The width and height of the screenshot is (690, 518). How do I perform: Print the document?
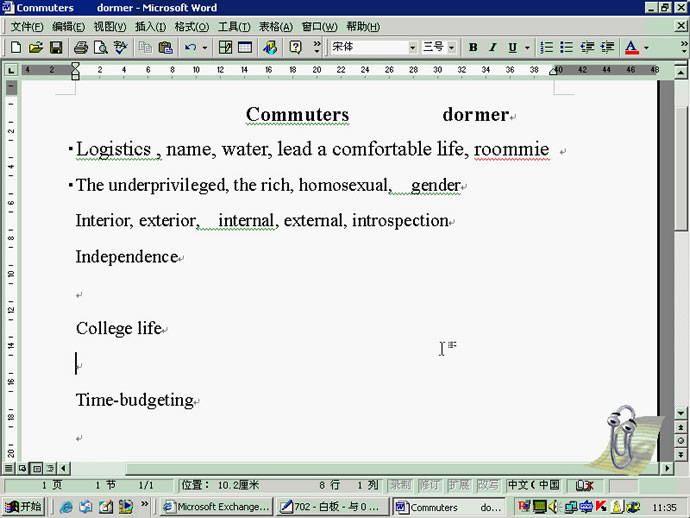pos(81,47)
